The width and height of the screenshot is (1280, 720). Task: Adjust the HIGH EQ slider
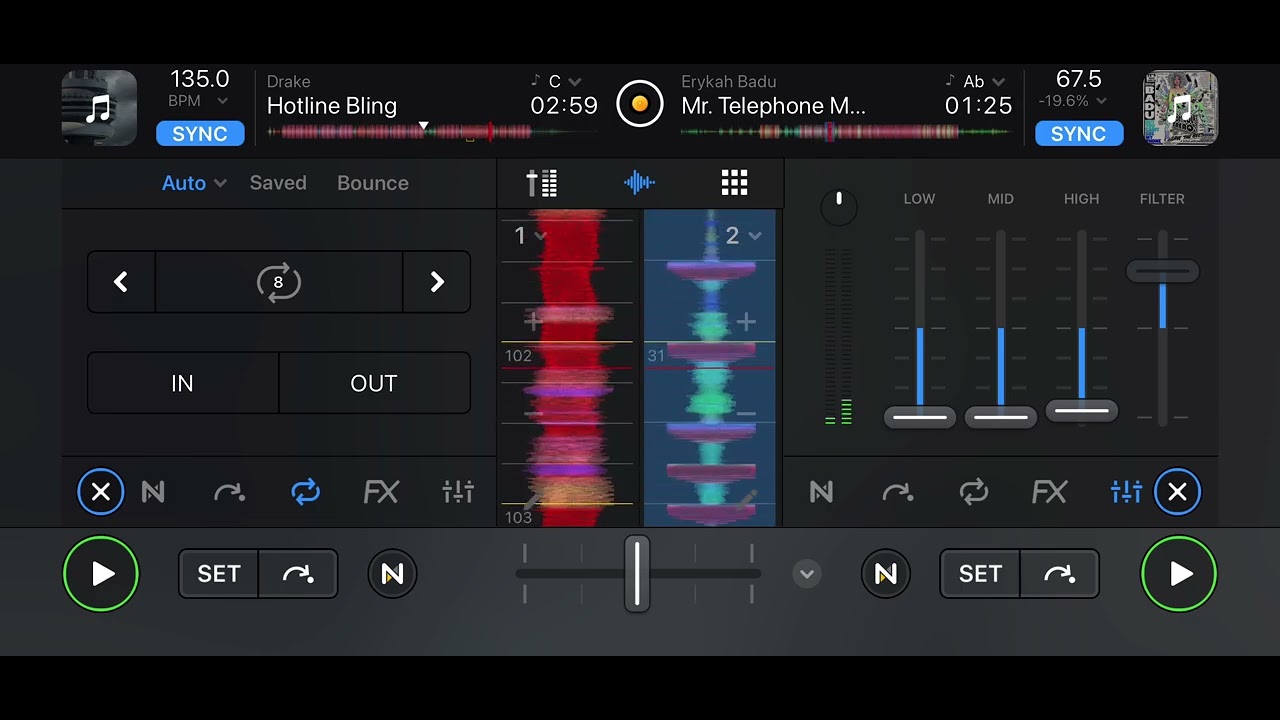tap(1082, 410)
